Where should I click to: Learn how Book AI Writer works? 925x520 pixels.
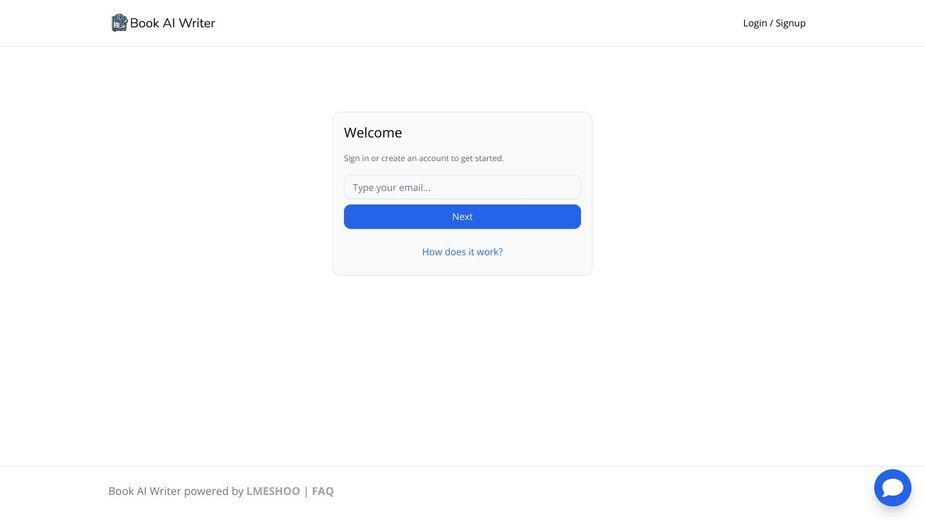(x=462, y=251)
